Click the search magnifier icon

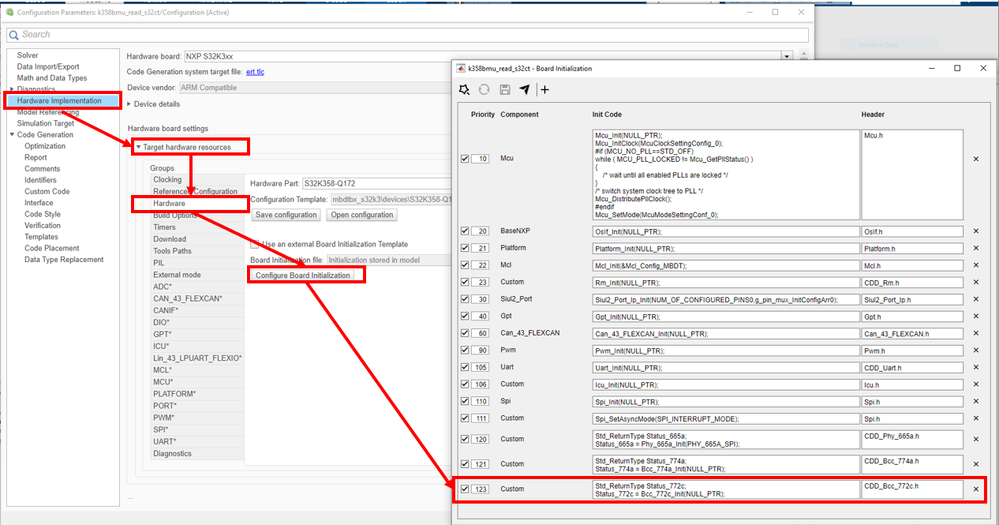pyautogui.click(x=13, y=35)
